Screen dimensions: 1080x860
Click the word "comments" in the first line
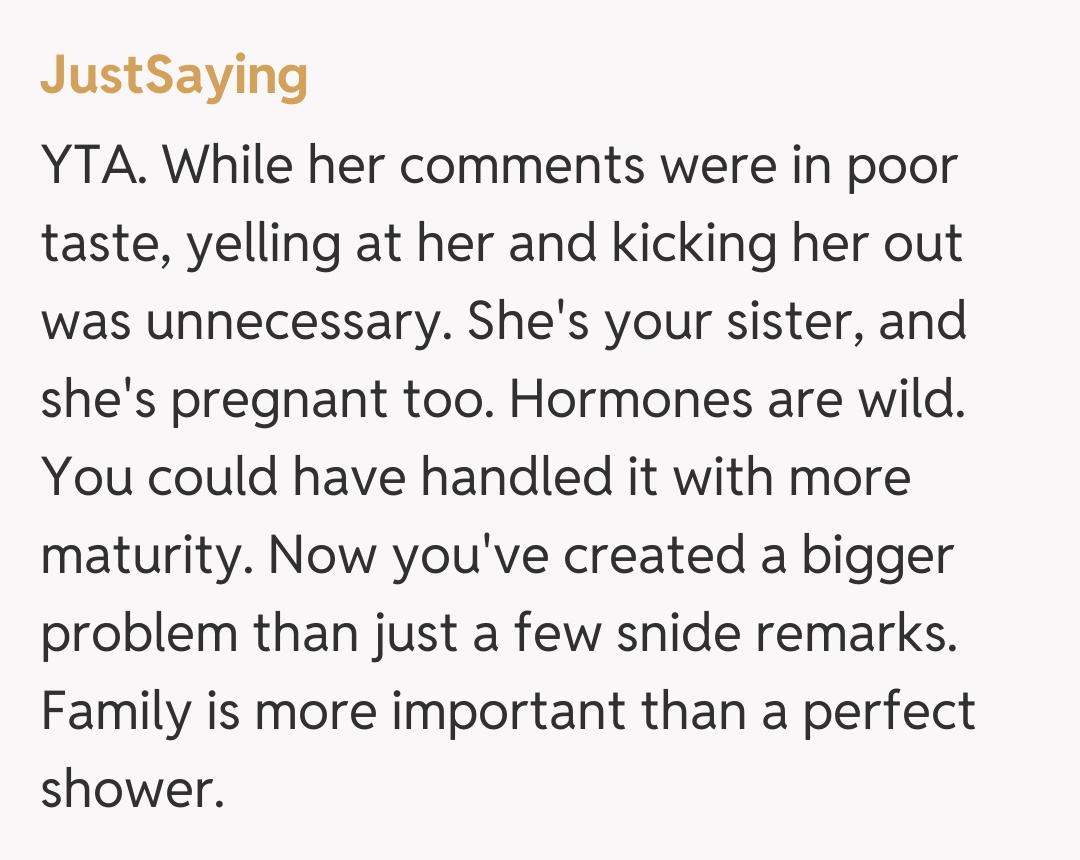(x=522, y=167)
